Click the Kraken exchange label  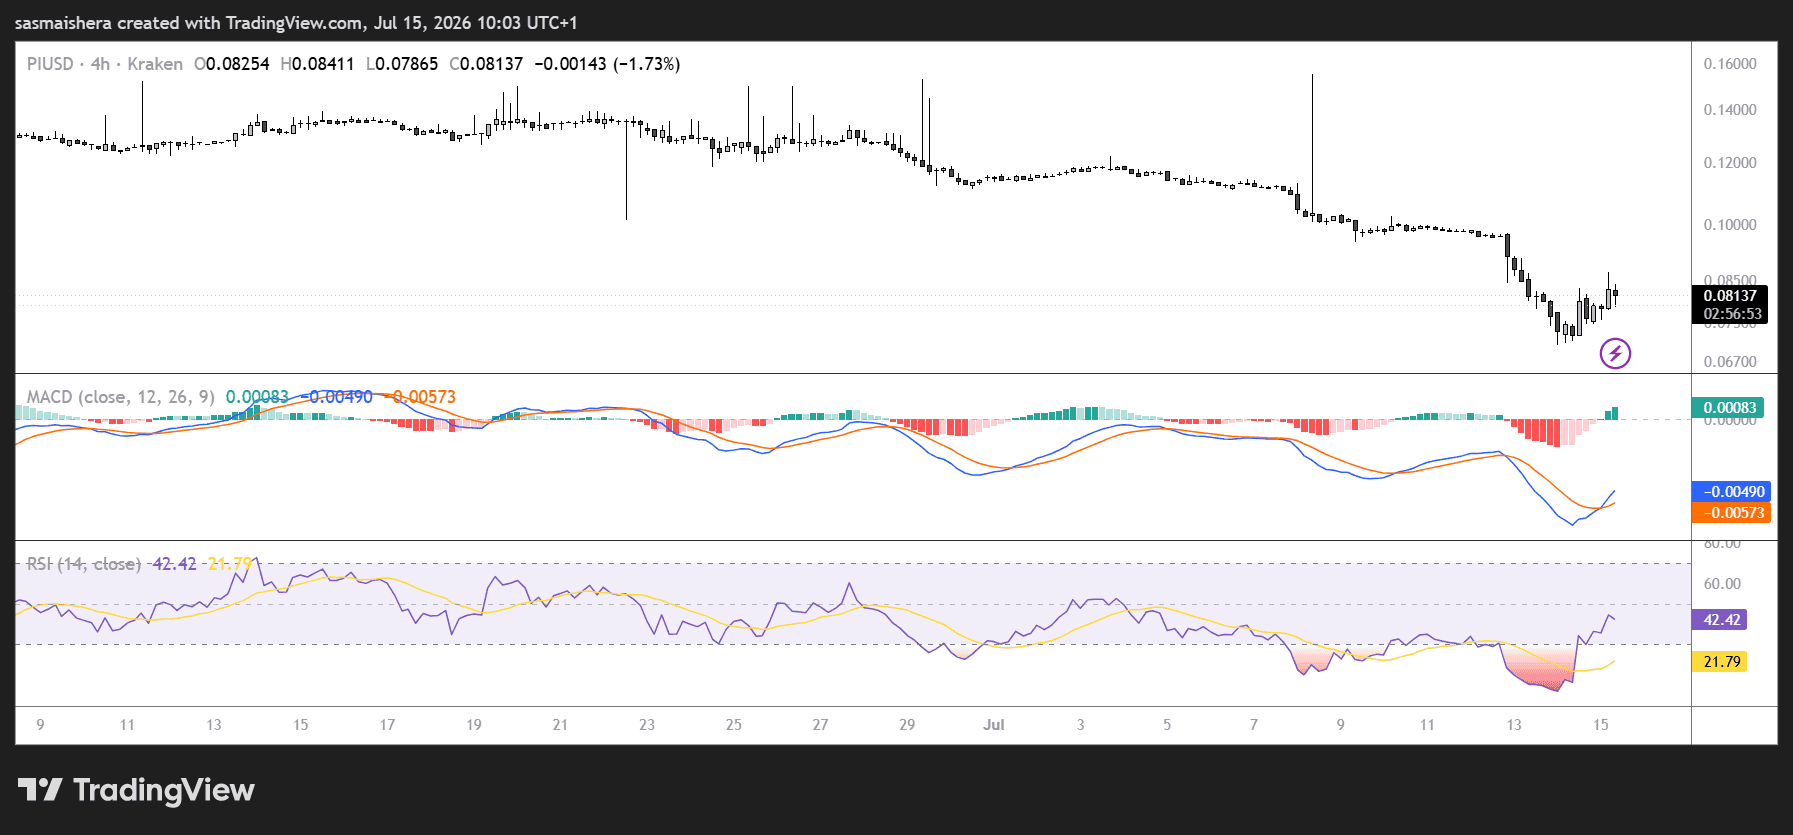tap(155, 64)
